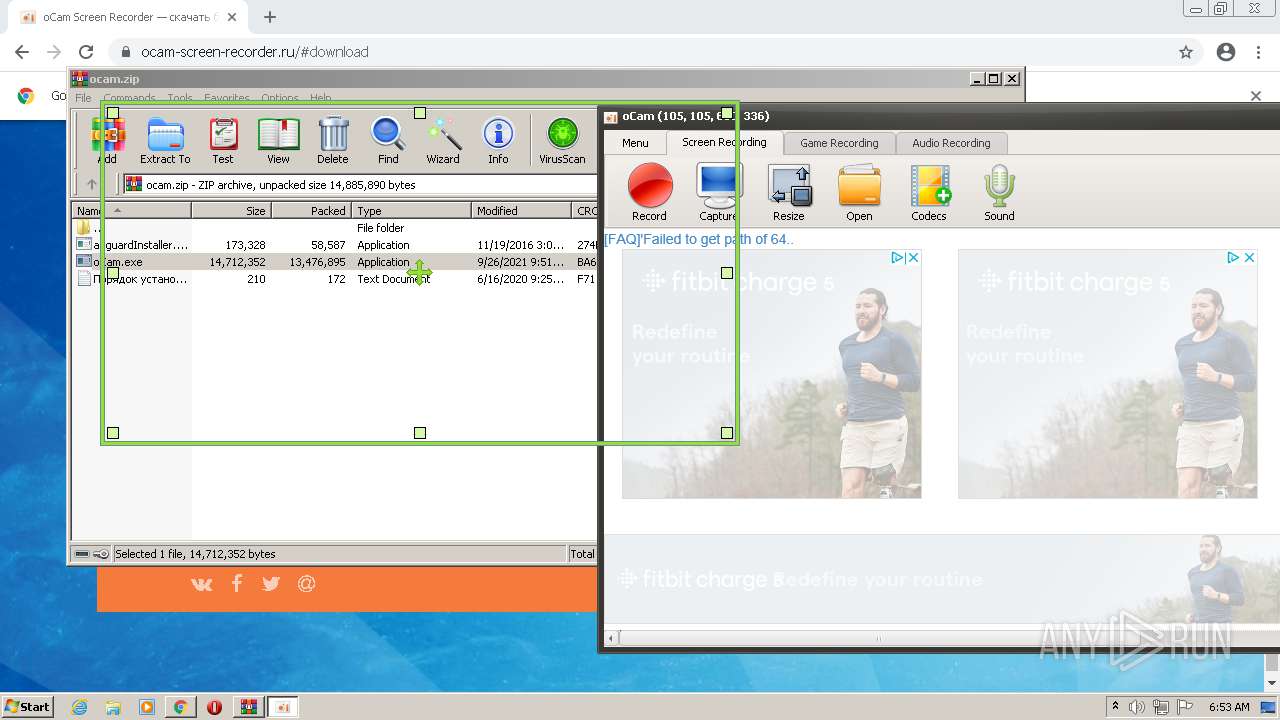This screenshot has width=1280, height=720.
Task: Open the Windows Start menu
Action: (28, 706)
